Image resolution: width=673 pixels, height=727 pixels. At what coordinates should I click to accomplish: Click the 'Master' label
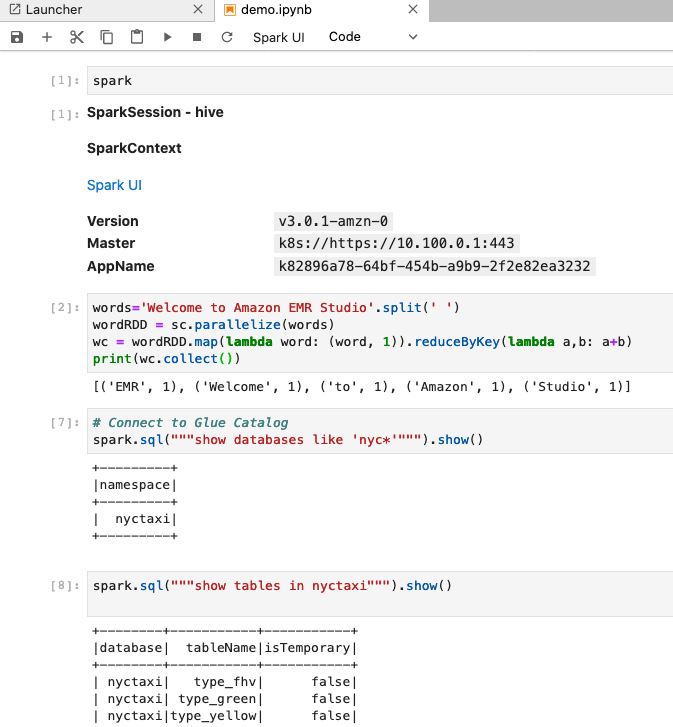tap(111, 243)
